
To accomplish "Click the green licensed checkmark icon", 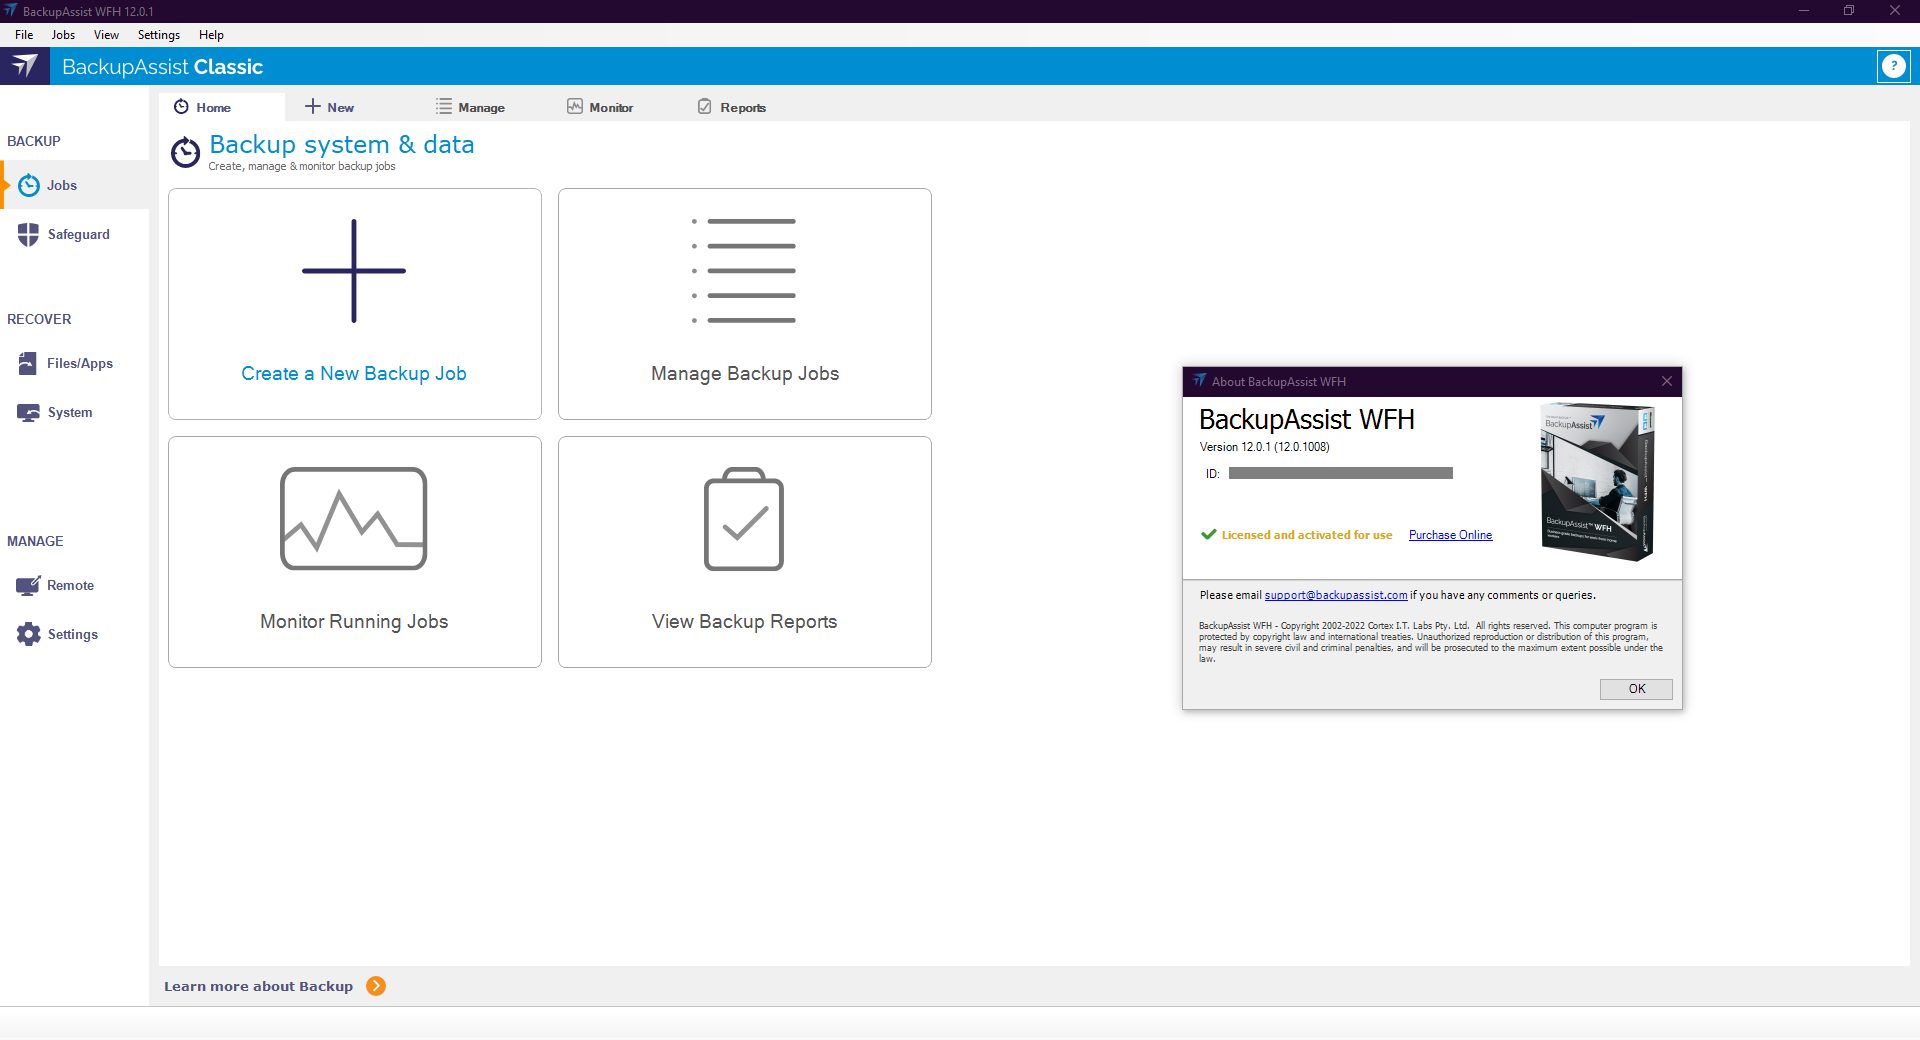I will click(x=1209, y=534).
